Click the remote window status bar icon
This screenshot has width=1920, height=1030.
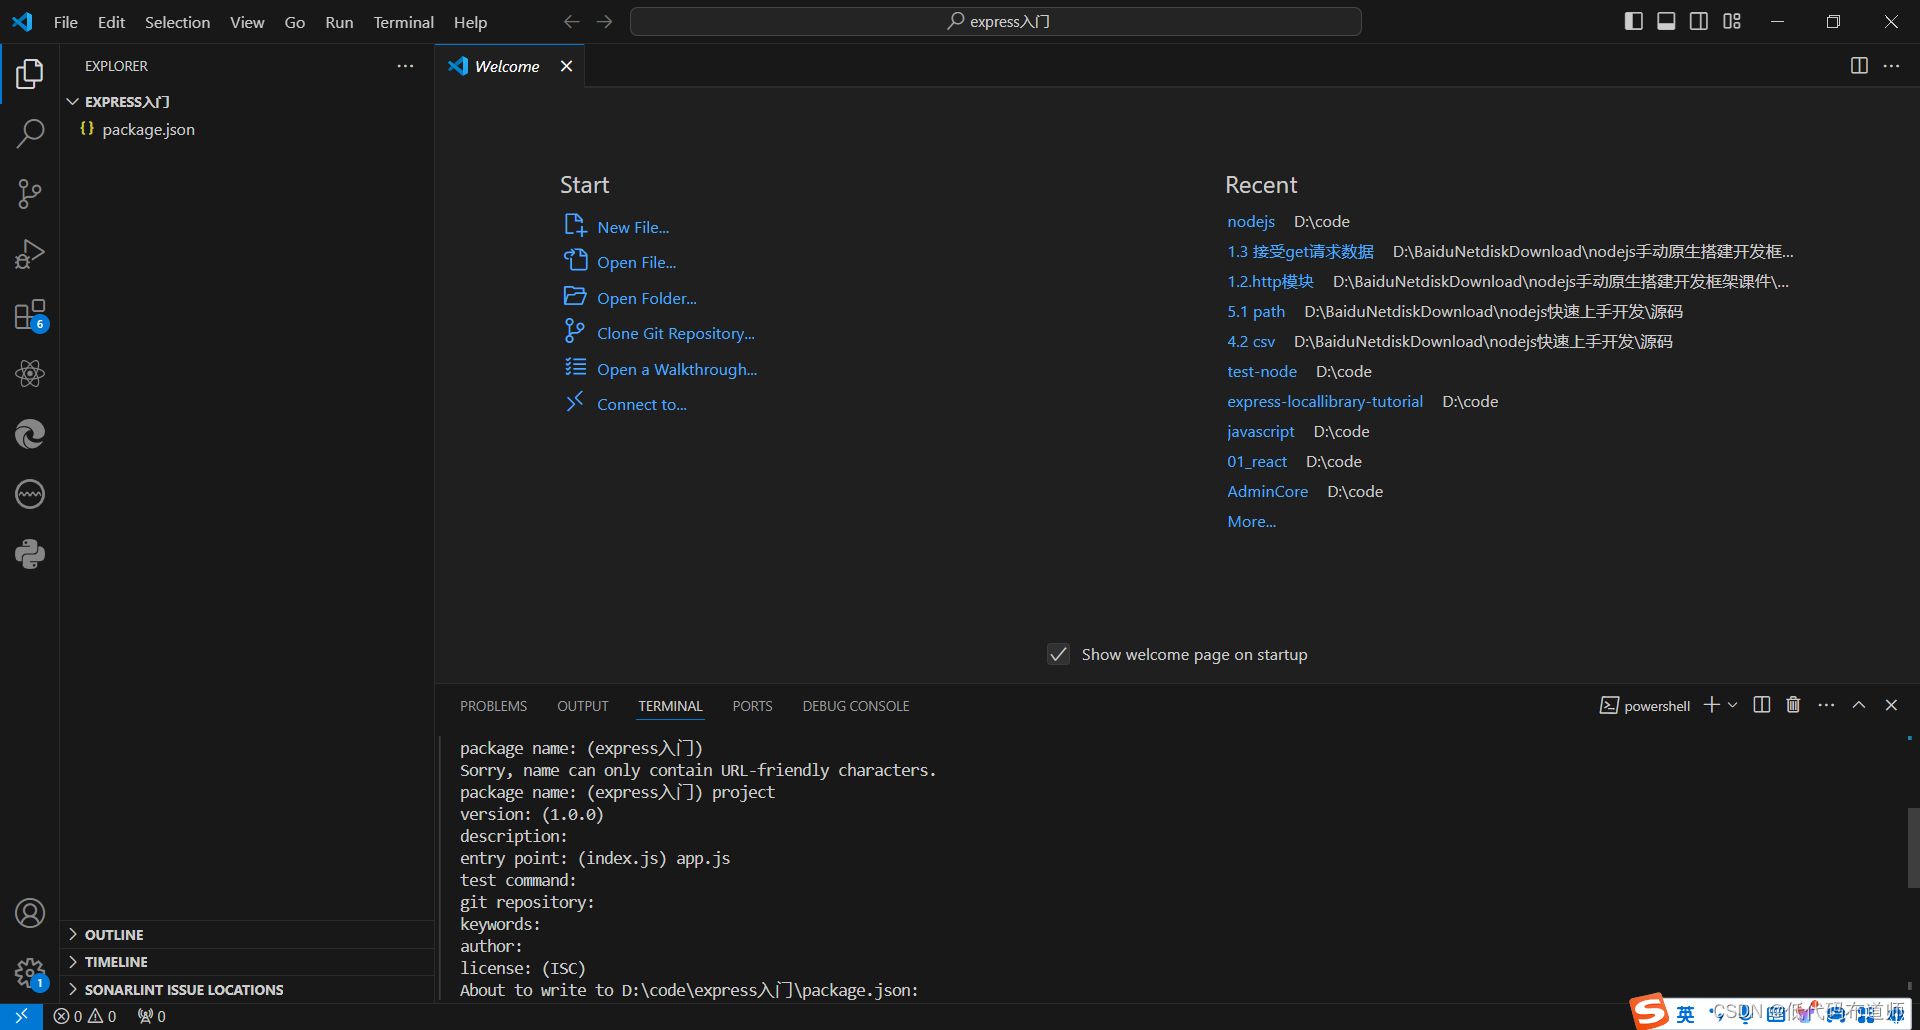click(21, 1016)
